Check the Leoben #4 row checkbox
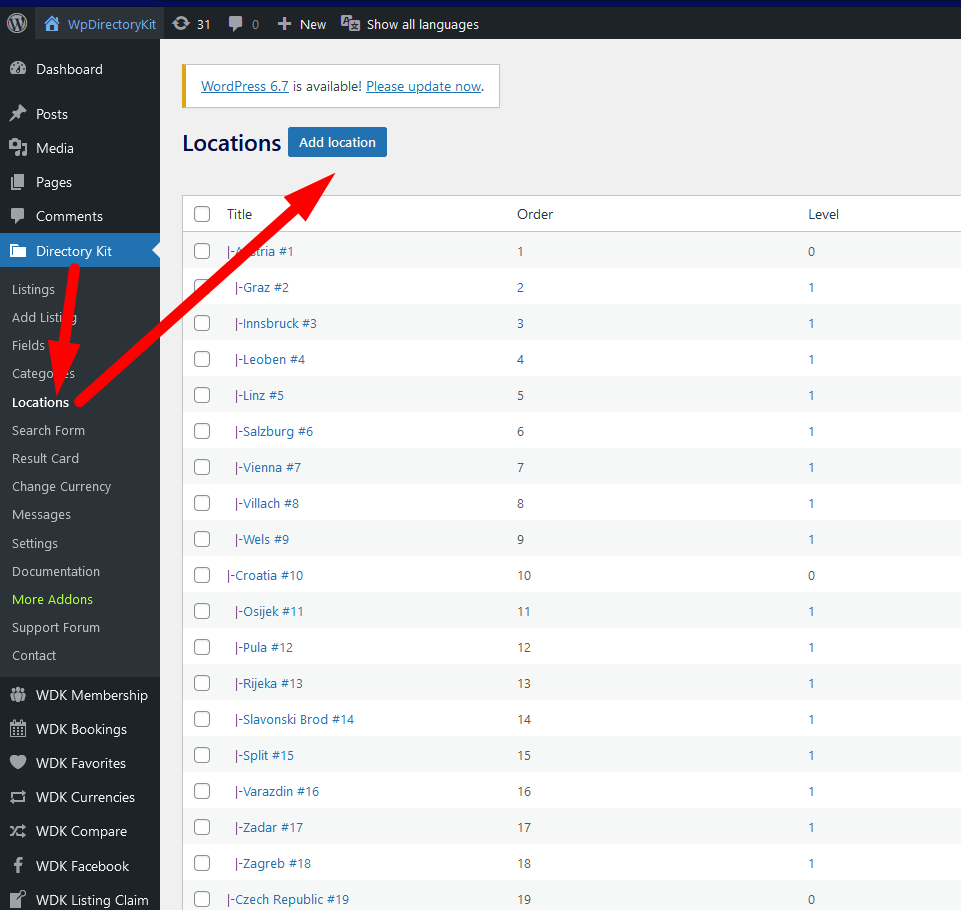Screen dimensions: 961x910 click(202, 359)
